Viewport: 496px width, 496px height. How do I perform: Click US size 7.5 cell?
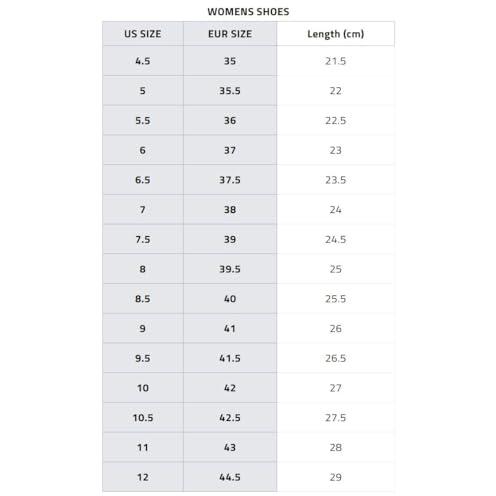tap(143, 239)
